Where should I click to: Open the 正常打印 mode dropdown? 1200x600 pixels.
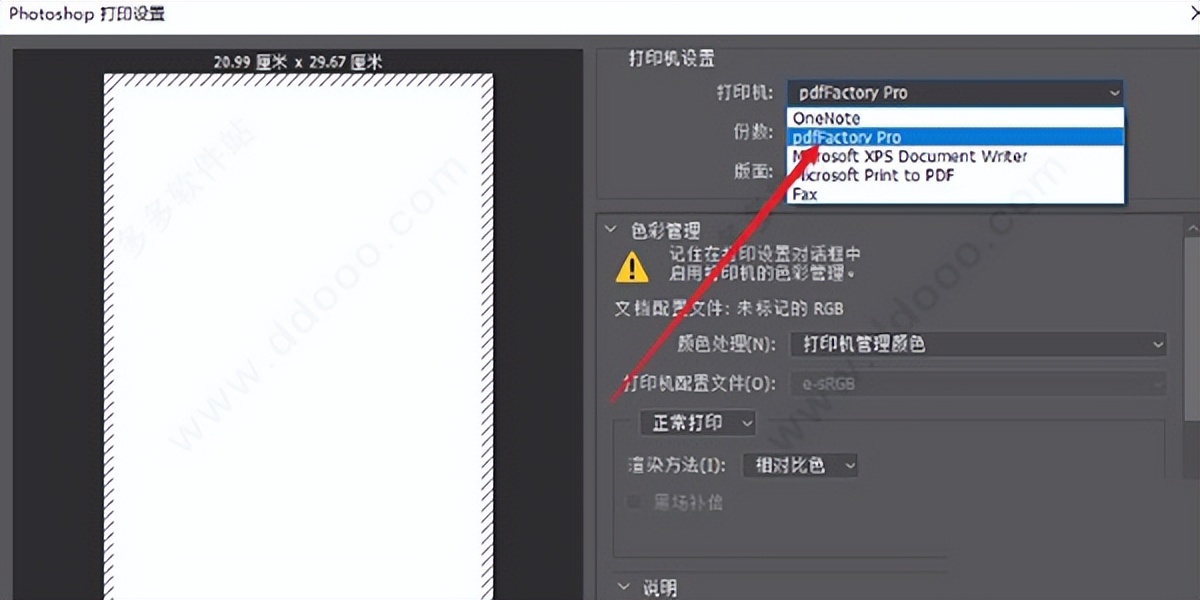coord(697,423)
